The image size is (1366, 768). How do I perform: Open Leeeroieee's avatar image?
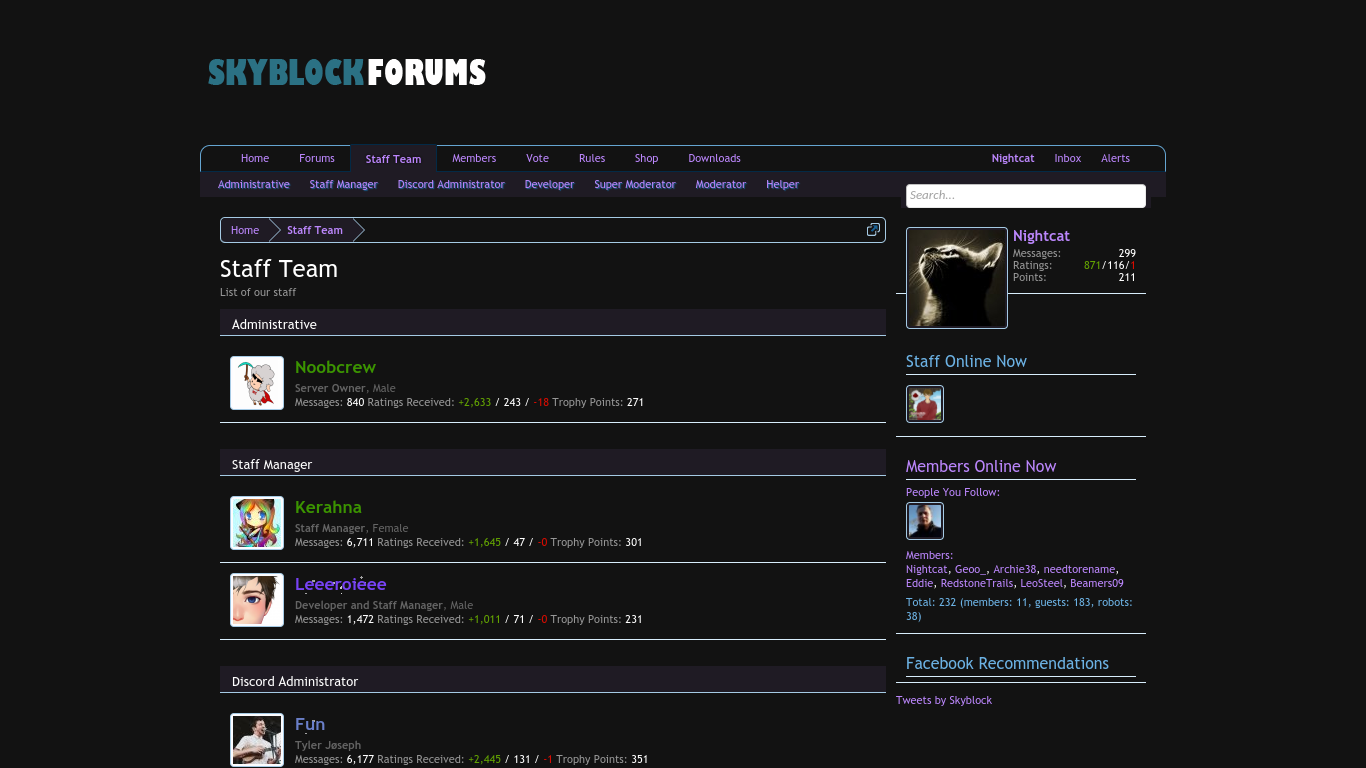click(257, 600)
